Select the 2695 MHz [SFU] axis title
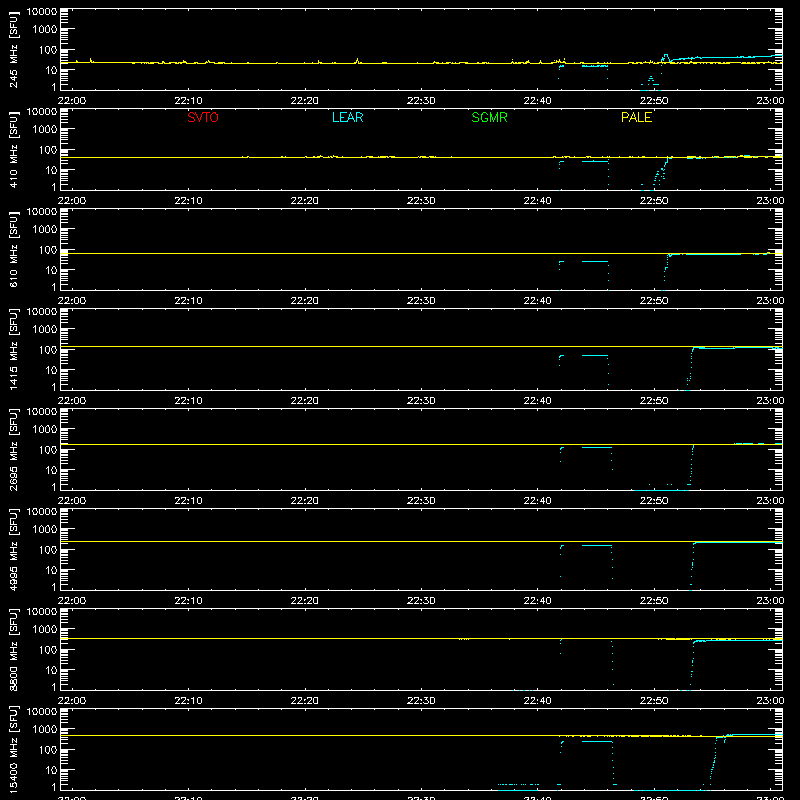The width and height of the screenshot is (800, 800). click(x=13, y=449)
